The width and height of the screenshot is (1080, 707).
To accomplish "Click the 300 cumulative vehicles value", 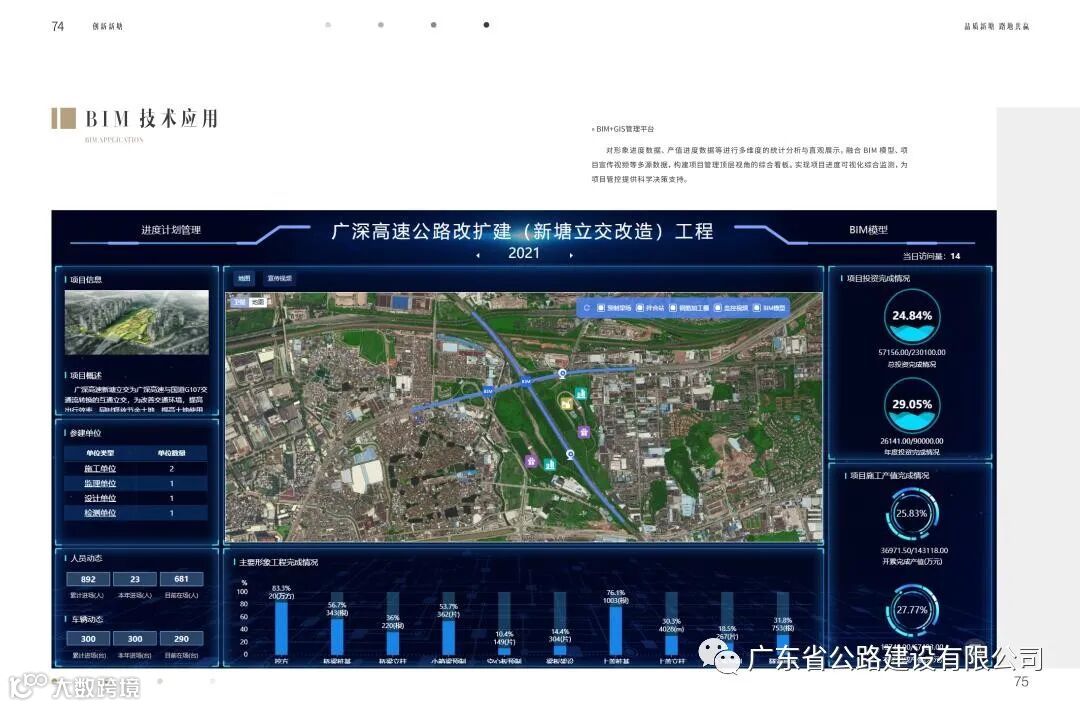I will (88, 639).
